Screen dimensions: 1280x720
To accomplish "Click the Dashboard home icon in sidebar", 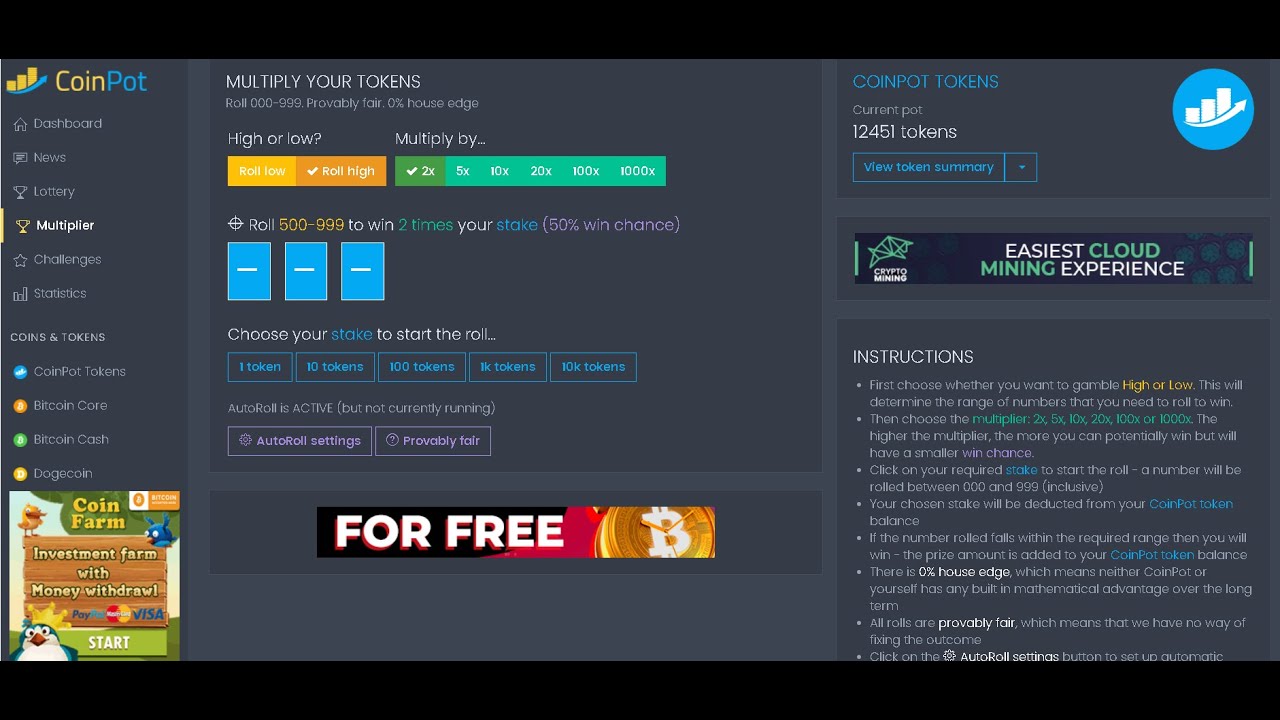I will click(x=20, y=124).
